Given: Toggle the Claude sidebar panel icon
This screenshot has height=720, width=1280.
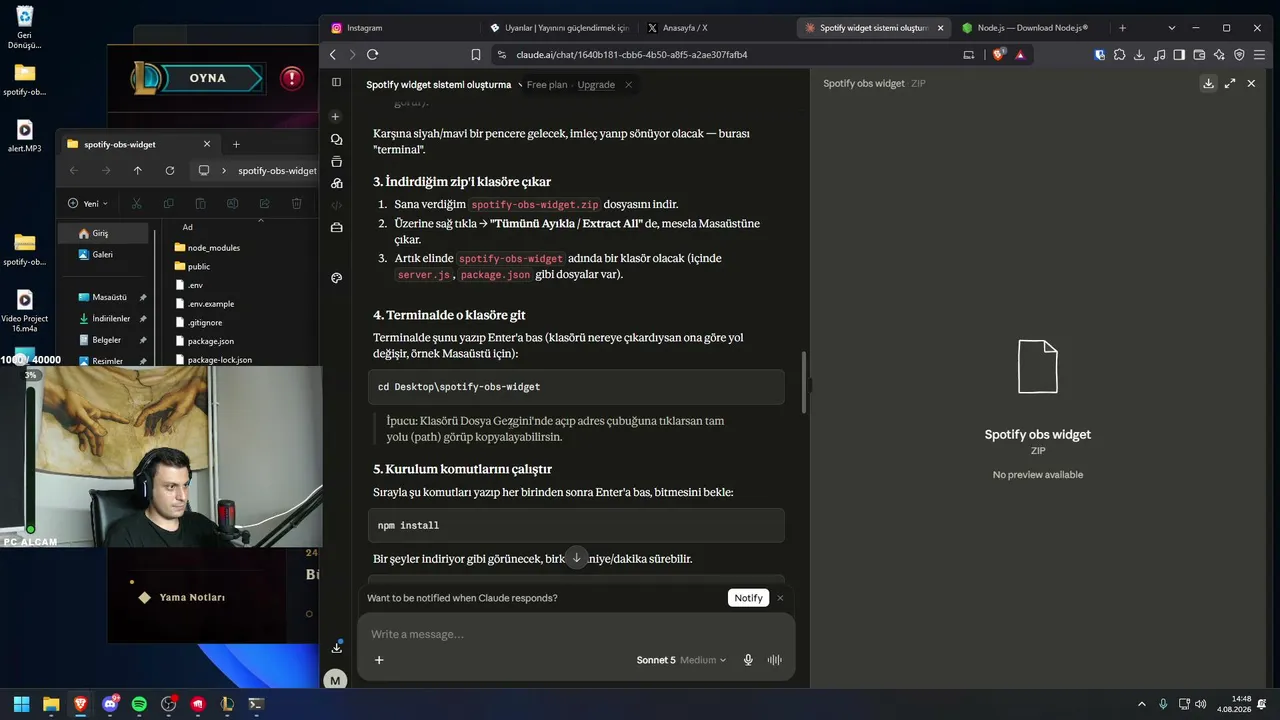Looking at the screenshot, I should (336, 82).
